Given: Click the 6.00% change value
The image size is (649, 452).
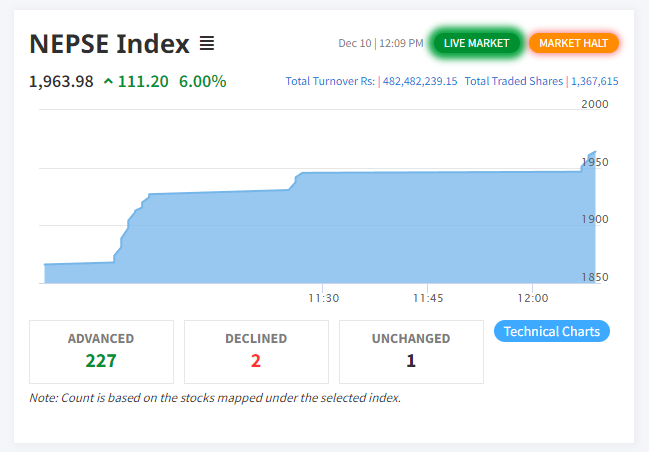Looking at the screenshot, I should point(202,82).
